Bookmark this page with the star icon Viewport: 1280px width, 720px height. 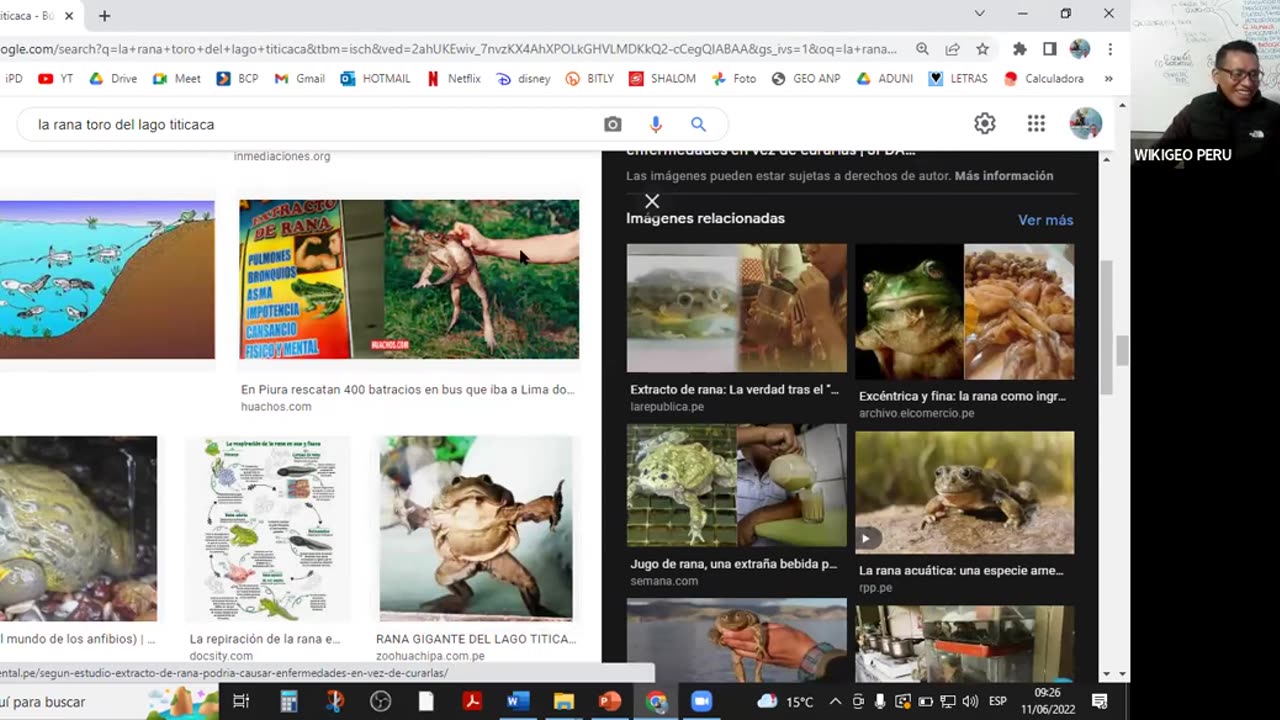tap(982, 49)
